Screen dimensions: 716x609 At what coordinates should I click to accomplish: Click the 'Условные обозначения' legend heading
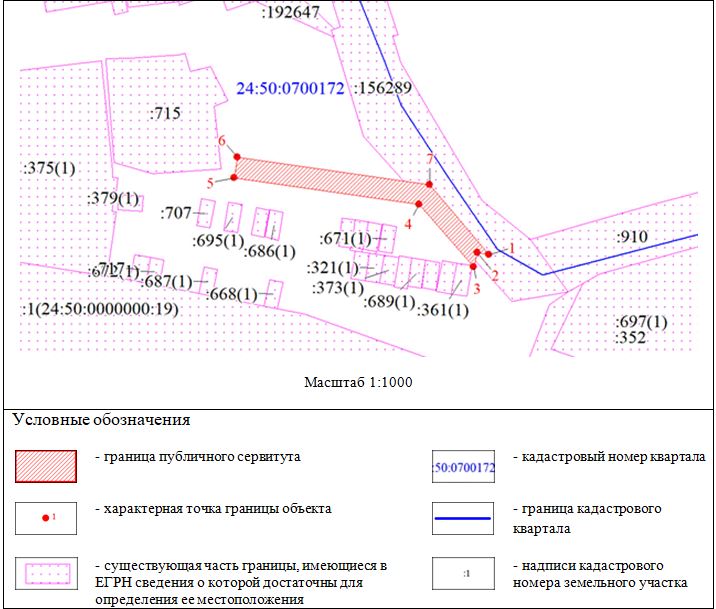tap(100, 420)
